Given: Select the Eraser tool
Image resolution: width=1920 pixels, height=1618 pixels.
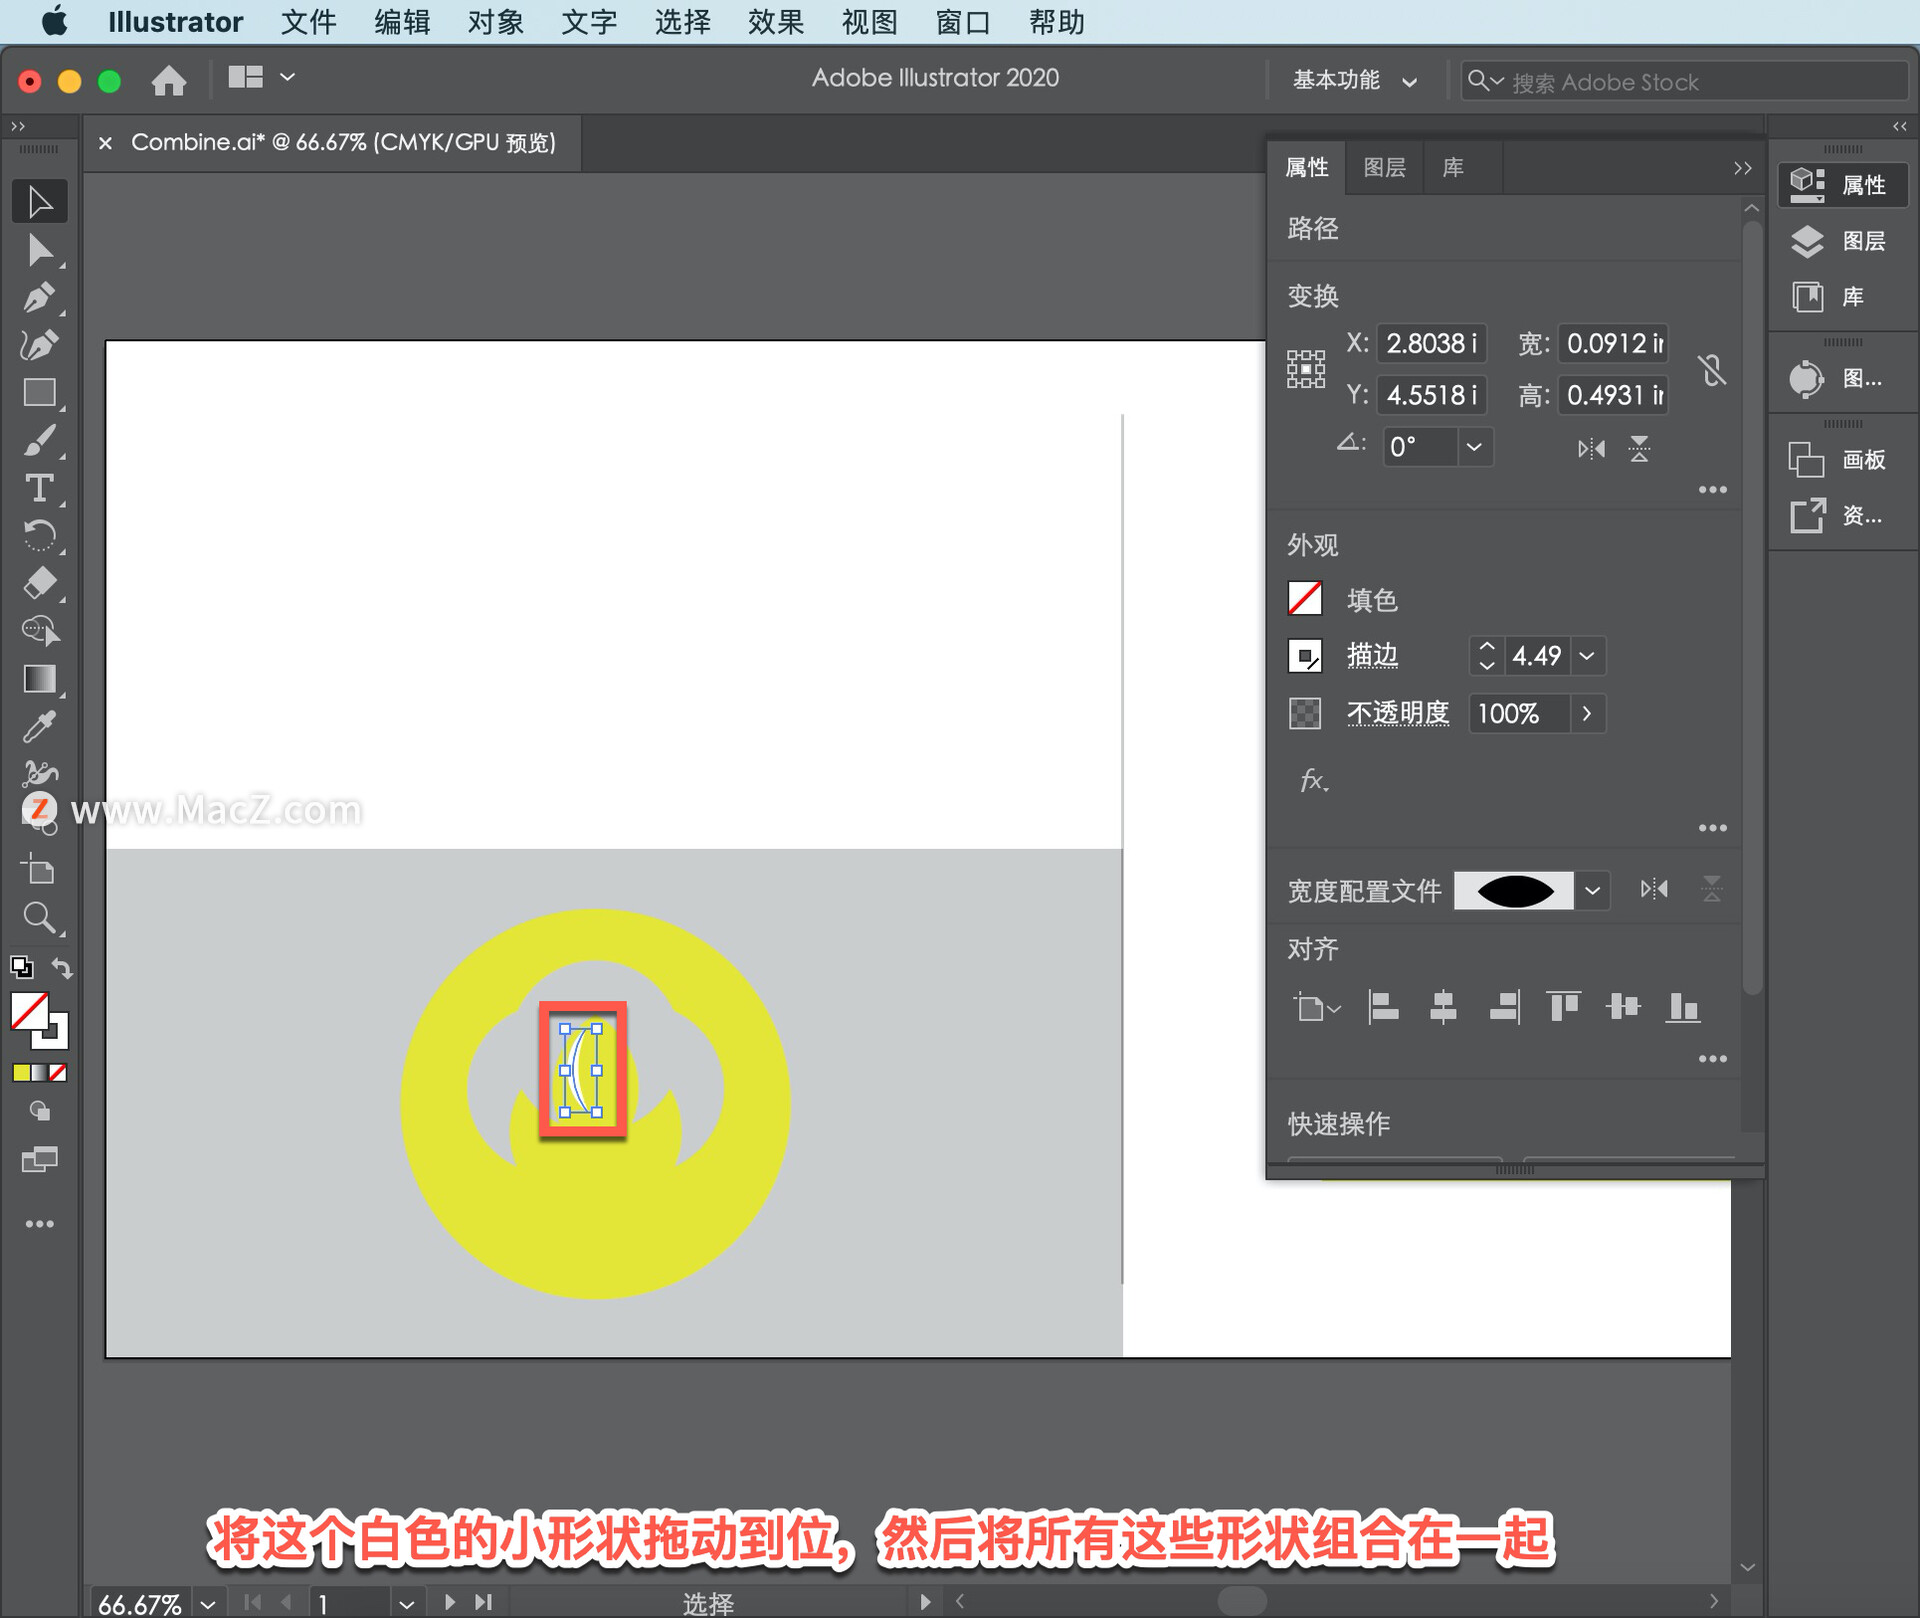Looking at the screenshot, I should 39,583.
